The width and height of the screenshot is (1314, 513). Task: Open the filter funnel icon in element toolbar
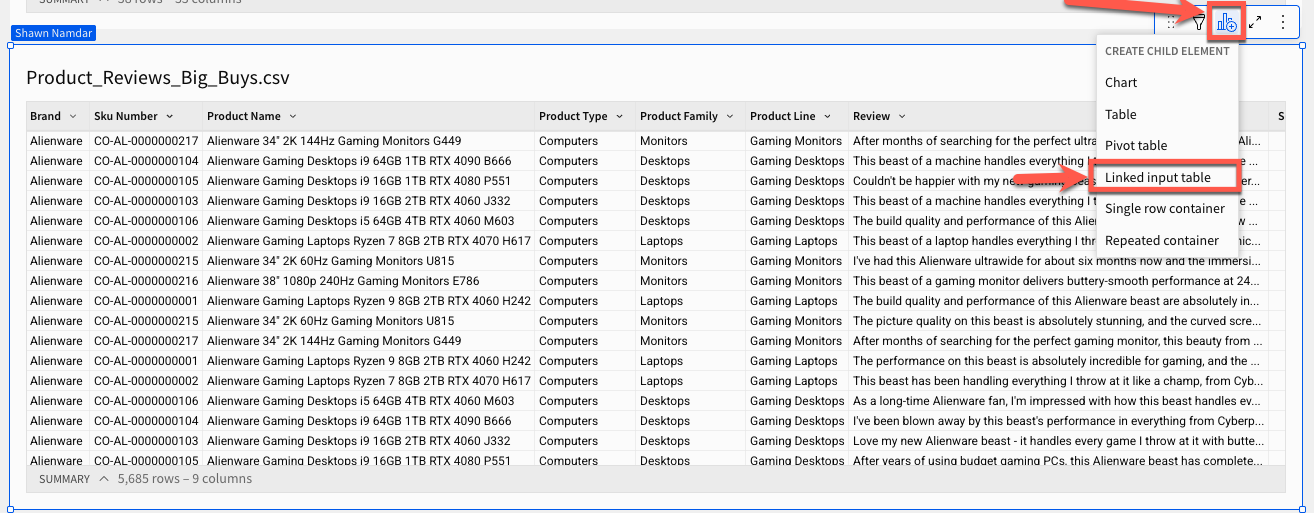1199,23
